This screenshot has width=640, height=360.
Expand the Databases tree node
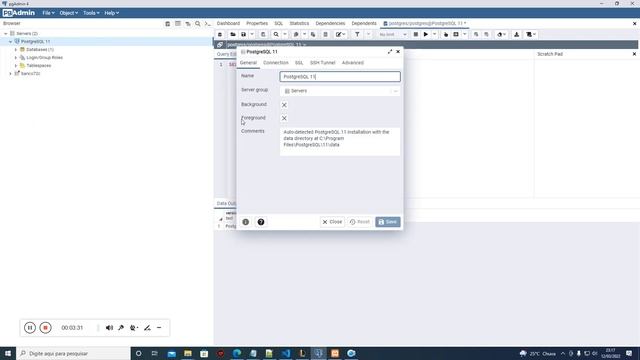(16, 49)
